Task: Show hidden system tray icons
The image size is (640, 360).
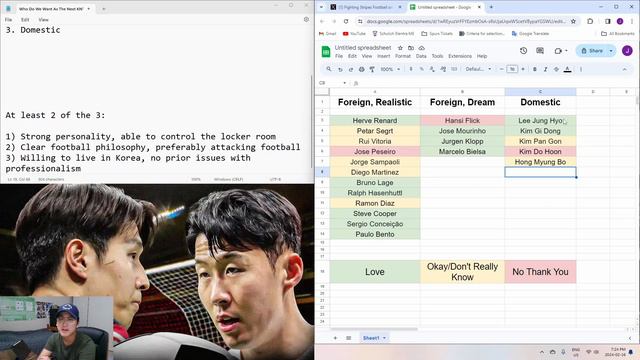Action: 542,352
